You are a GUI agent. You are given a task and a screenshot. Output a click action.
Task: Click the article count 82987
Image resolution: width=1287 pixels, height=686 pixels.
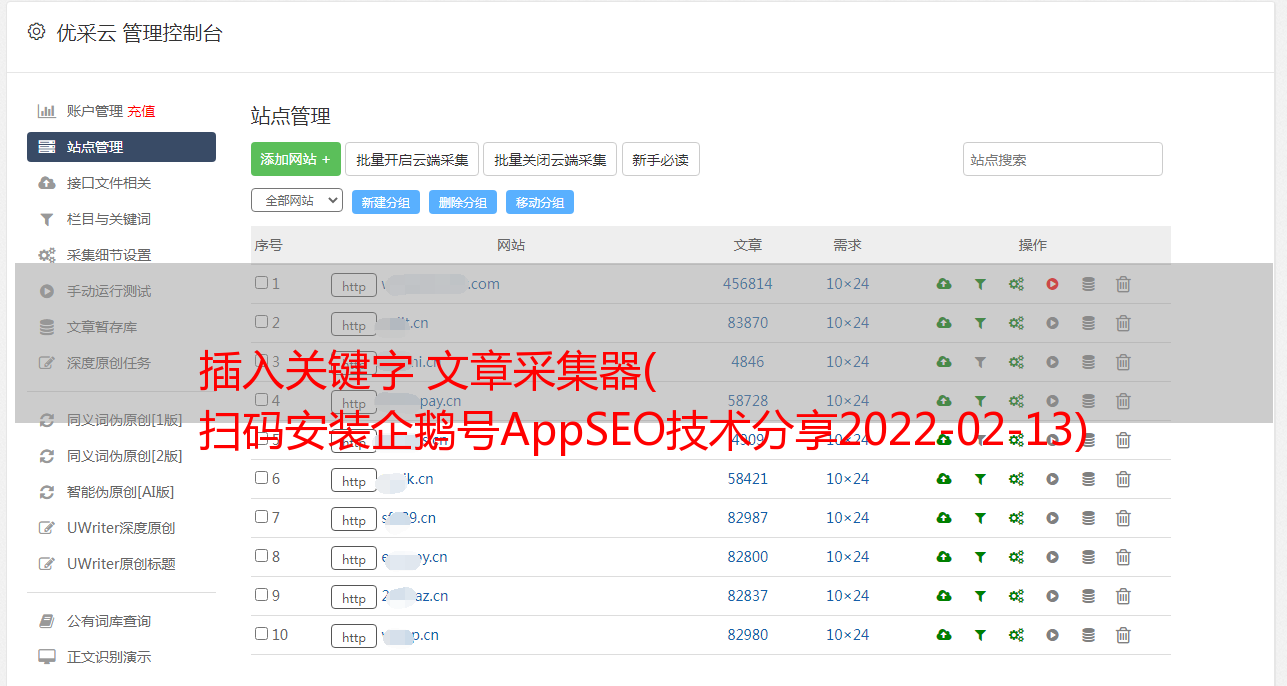(x=748, y=518)
